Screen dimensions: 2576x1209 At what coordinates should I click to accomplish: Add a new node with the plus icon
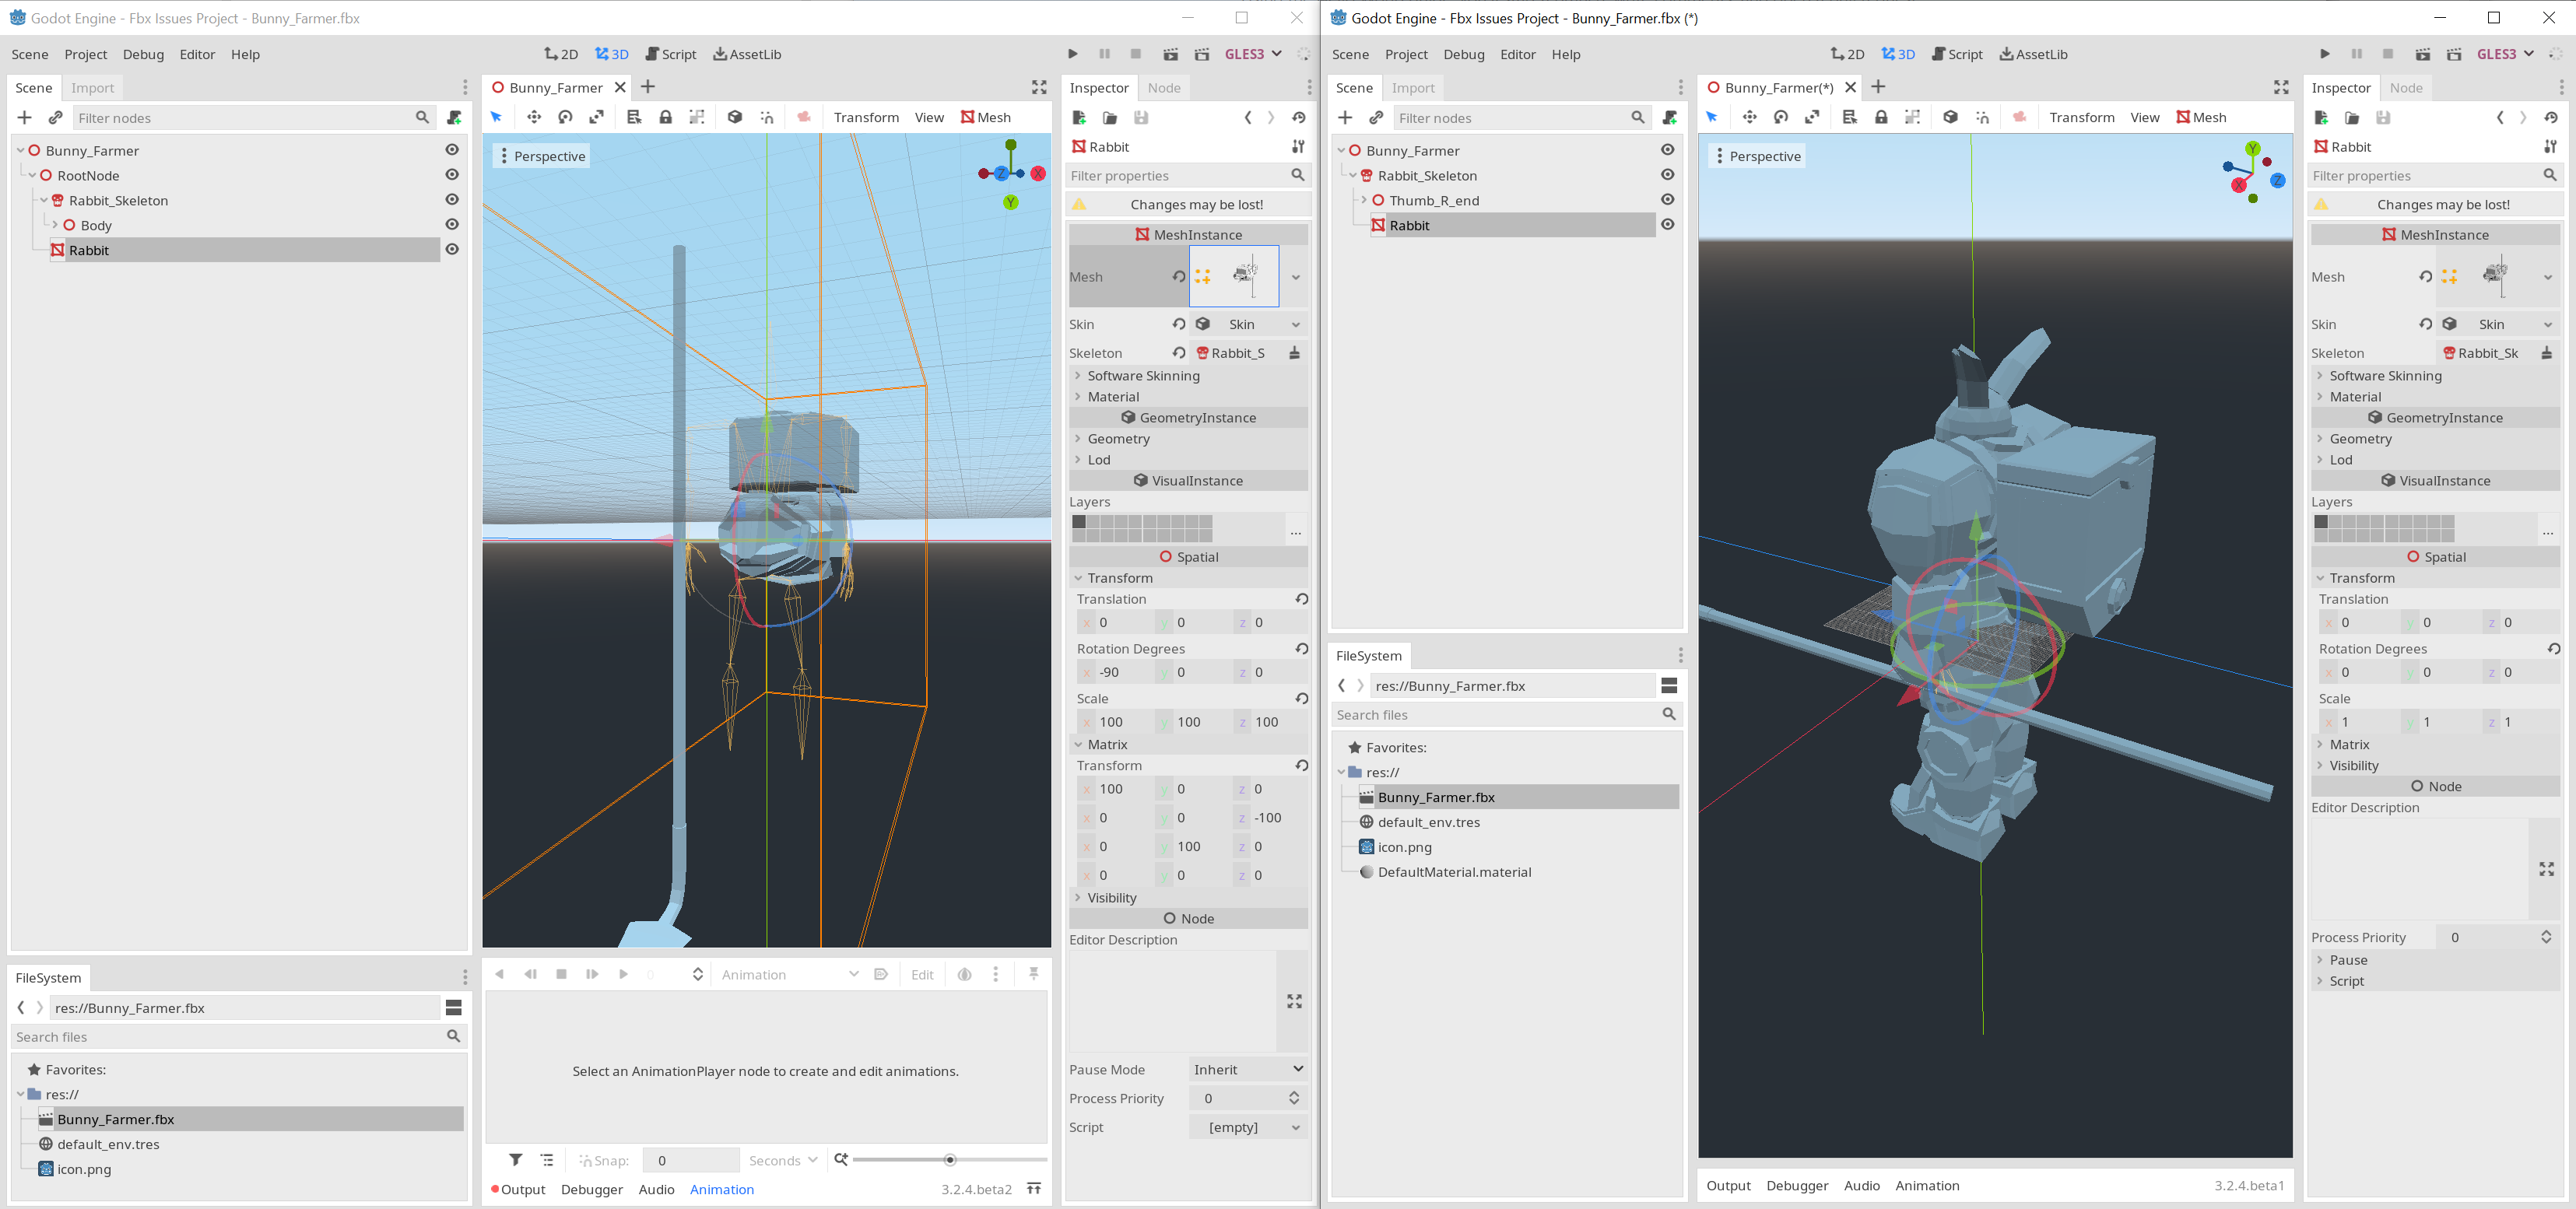24,117
